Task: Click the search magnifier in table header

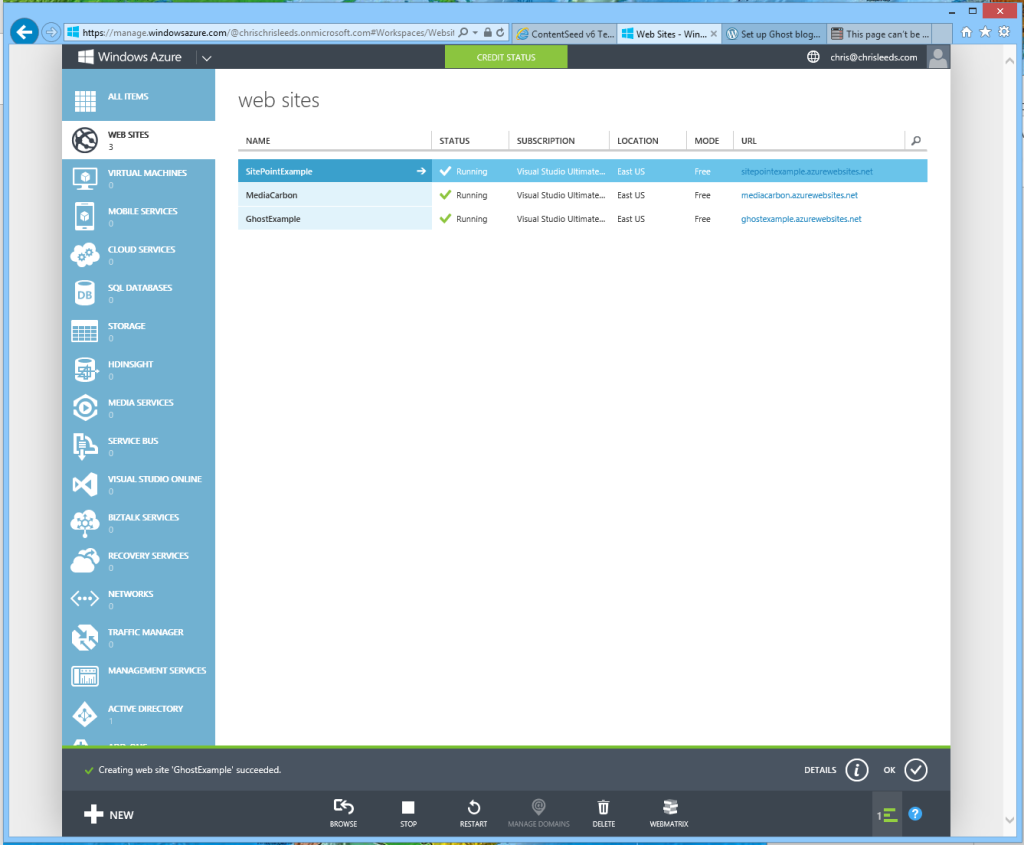Action: click(x=915, y=141)
